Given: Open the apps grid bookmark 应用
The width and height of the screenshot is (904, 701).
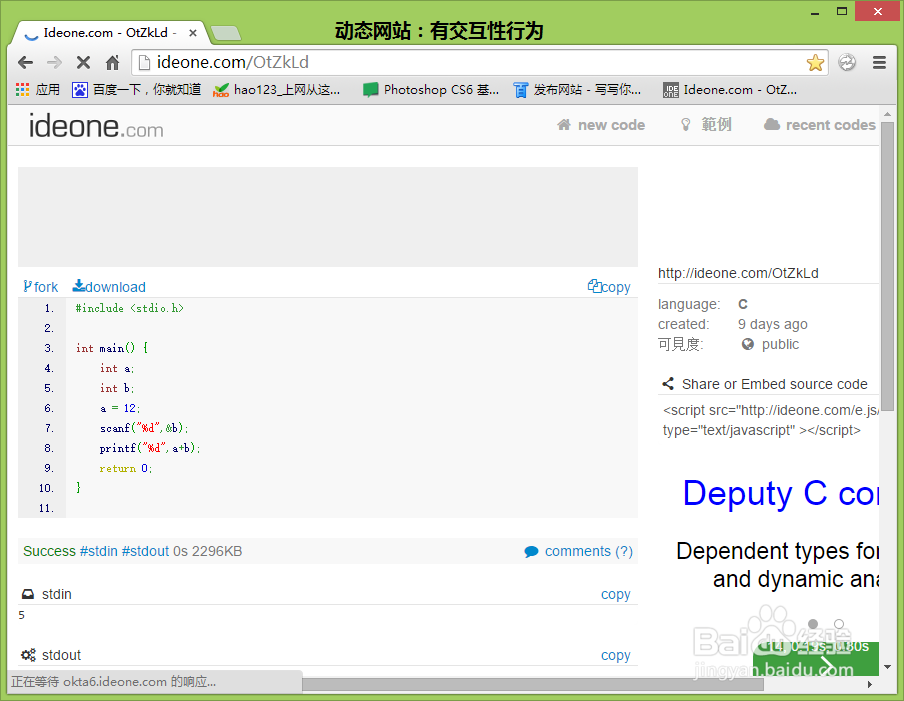Looking at the screenshot, I should tap(38, 89).
